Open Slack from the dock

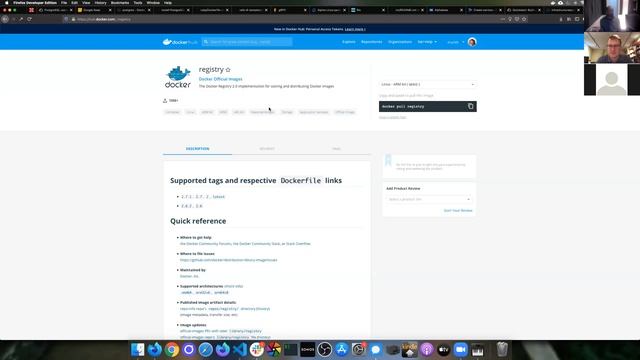coord(257,349)
